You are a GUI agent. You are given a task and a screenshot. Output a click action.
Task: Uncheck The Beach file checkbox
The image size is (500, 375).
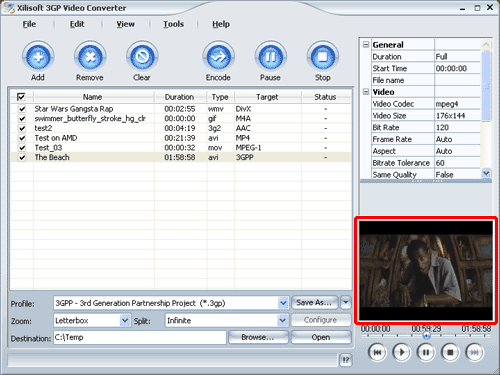(x=22, y=157)
